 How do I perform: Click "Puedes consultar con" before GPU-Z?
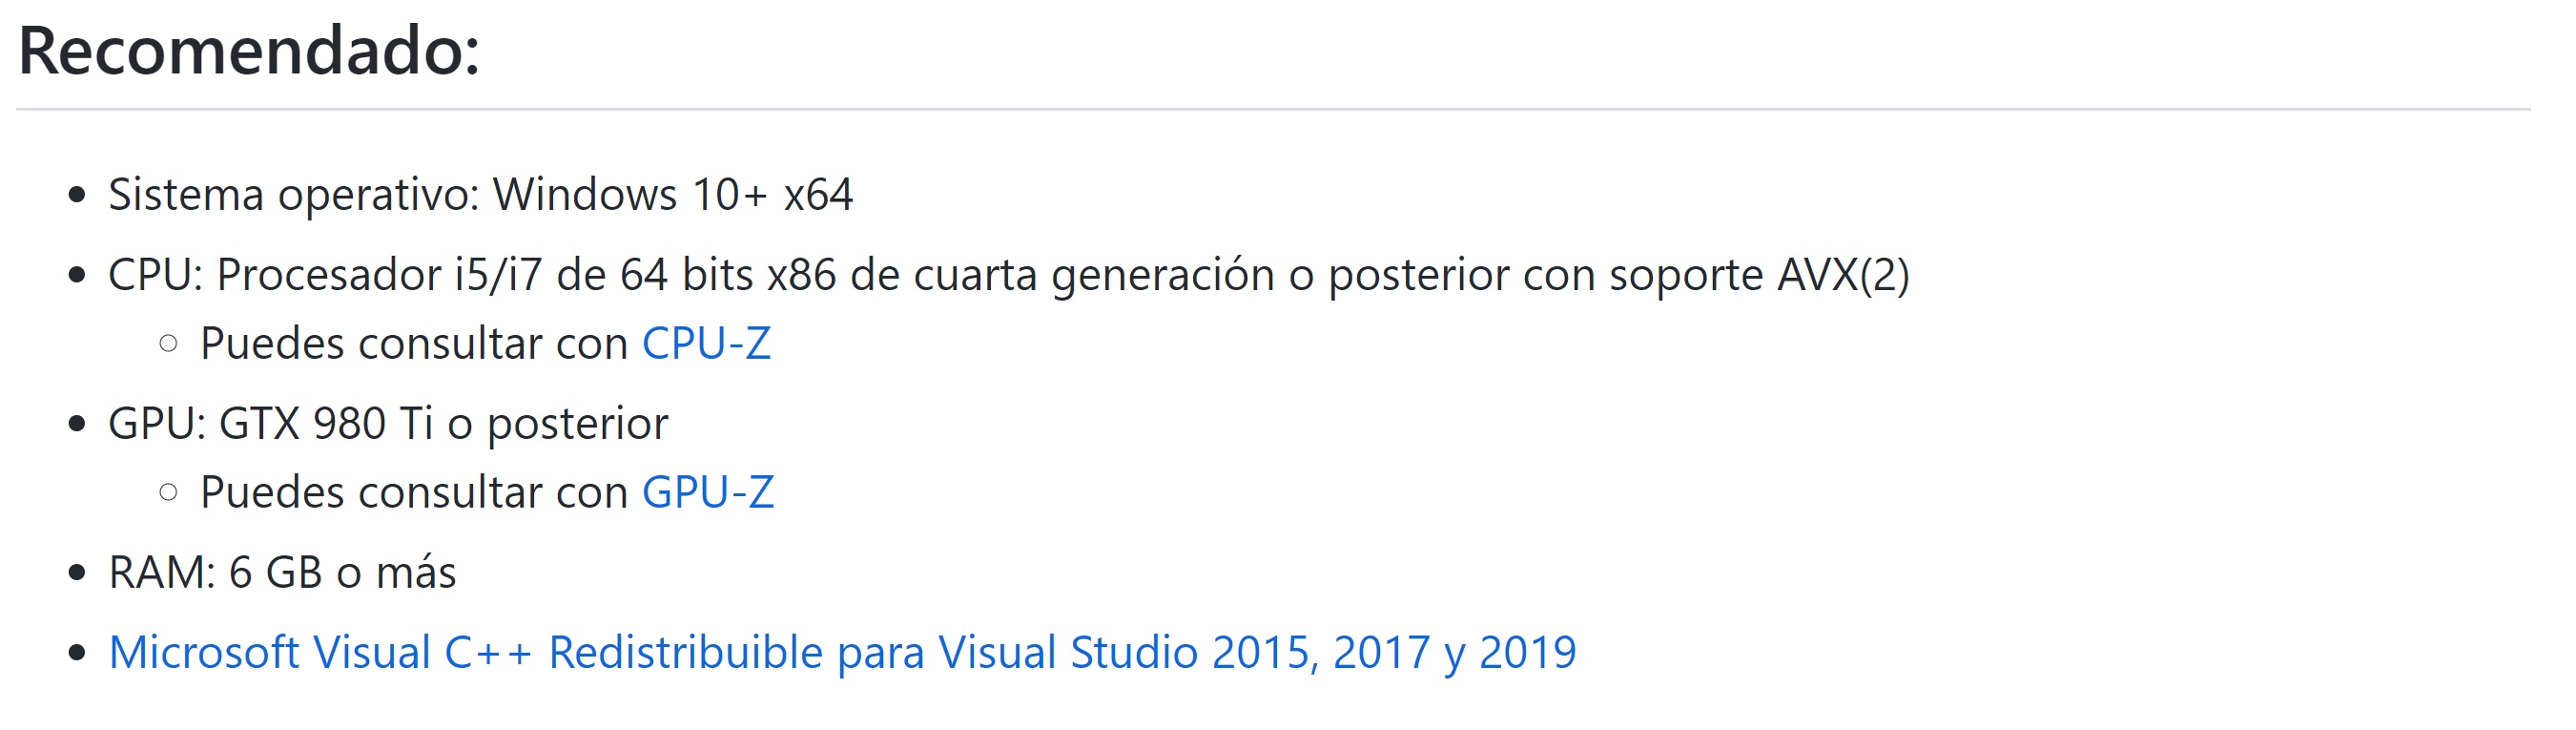click(x=413, y=493)
